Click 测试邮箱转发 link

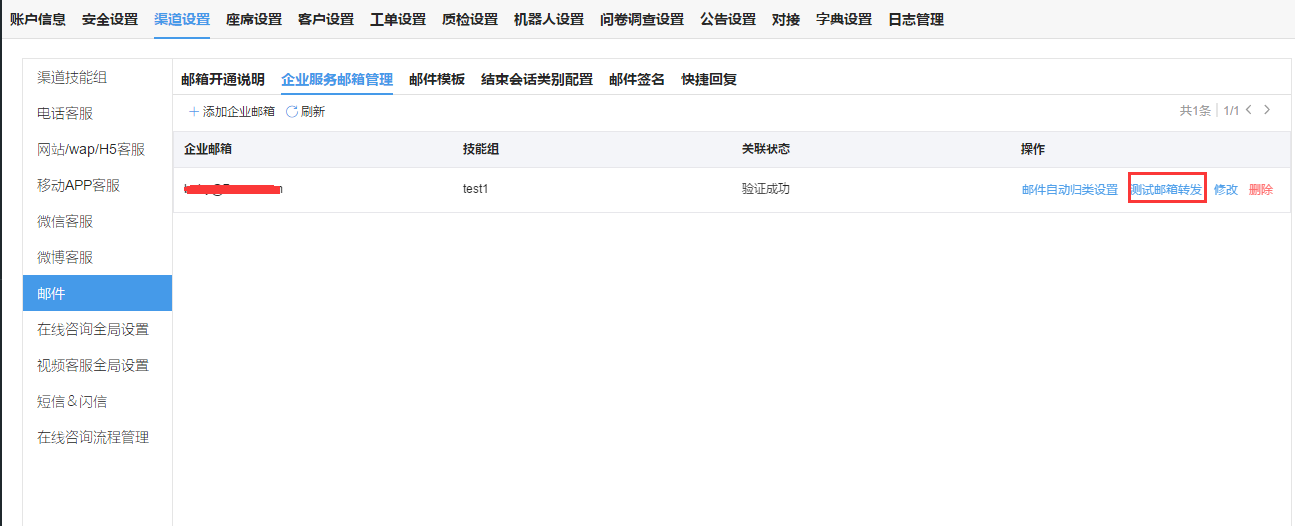[x=1167, y=189]
